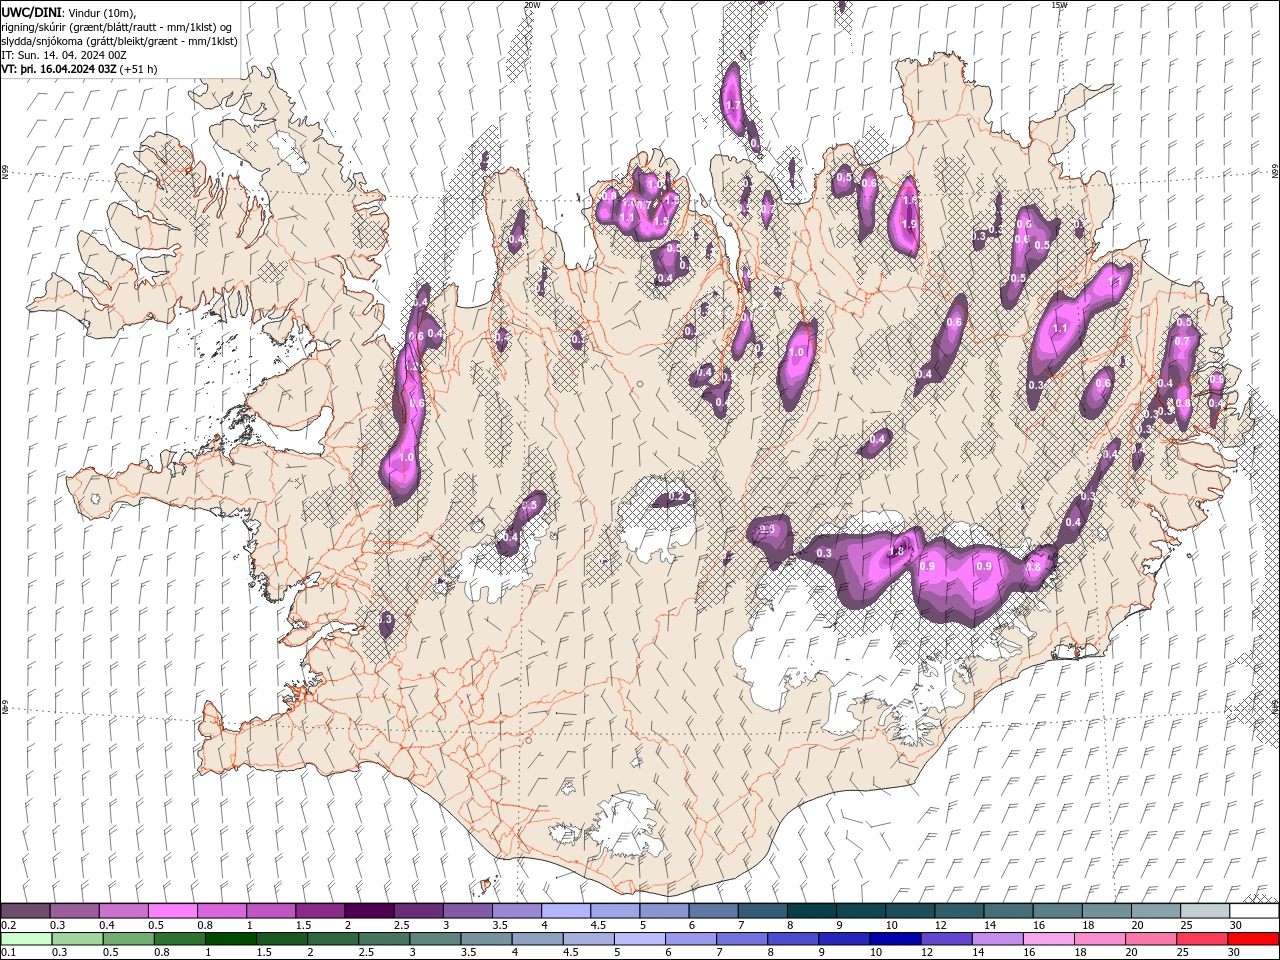
Task: Click the bright magenta 0.5 swatch in upper legend
Action: click(172, 911)
